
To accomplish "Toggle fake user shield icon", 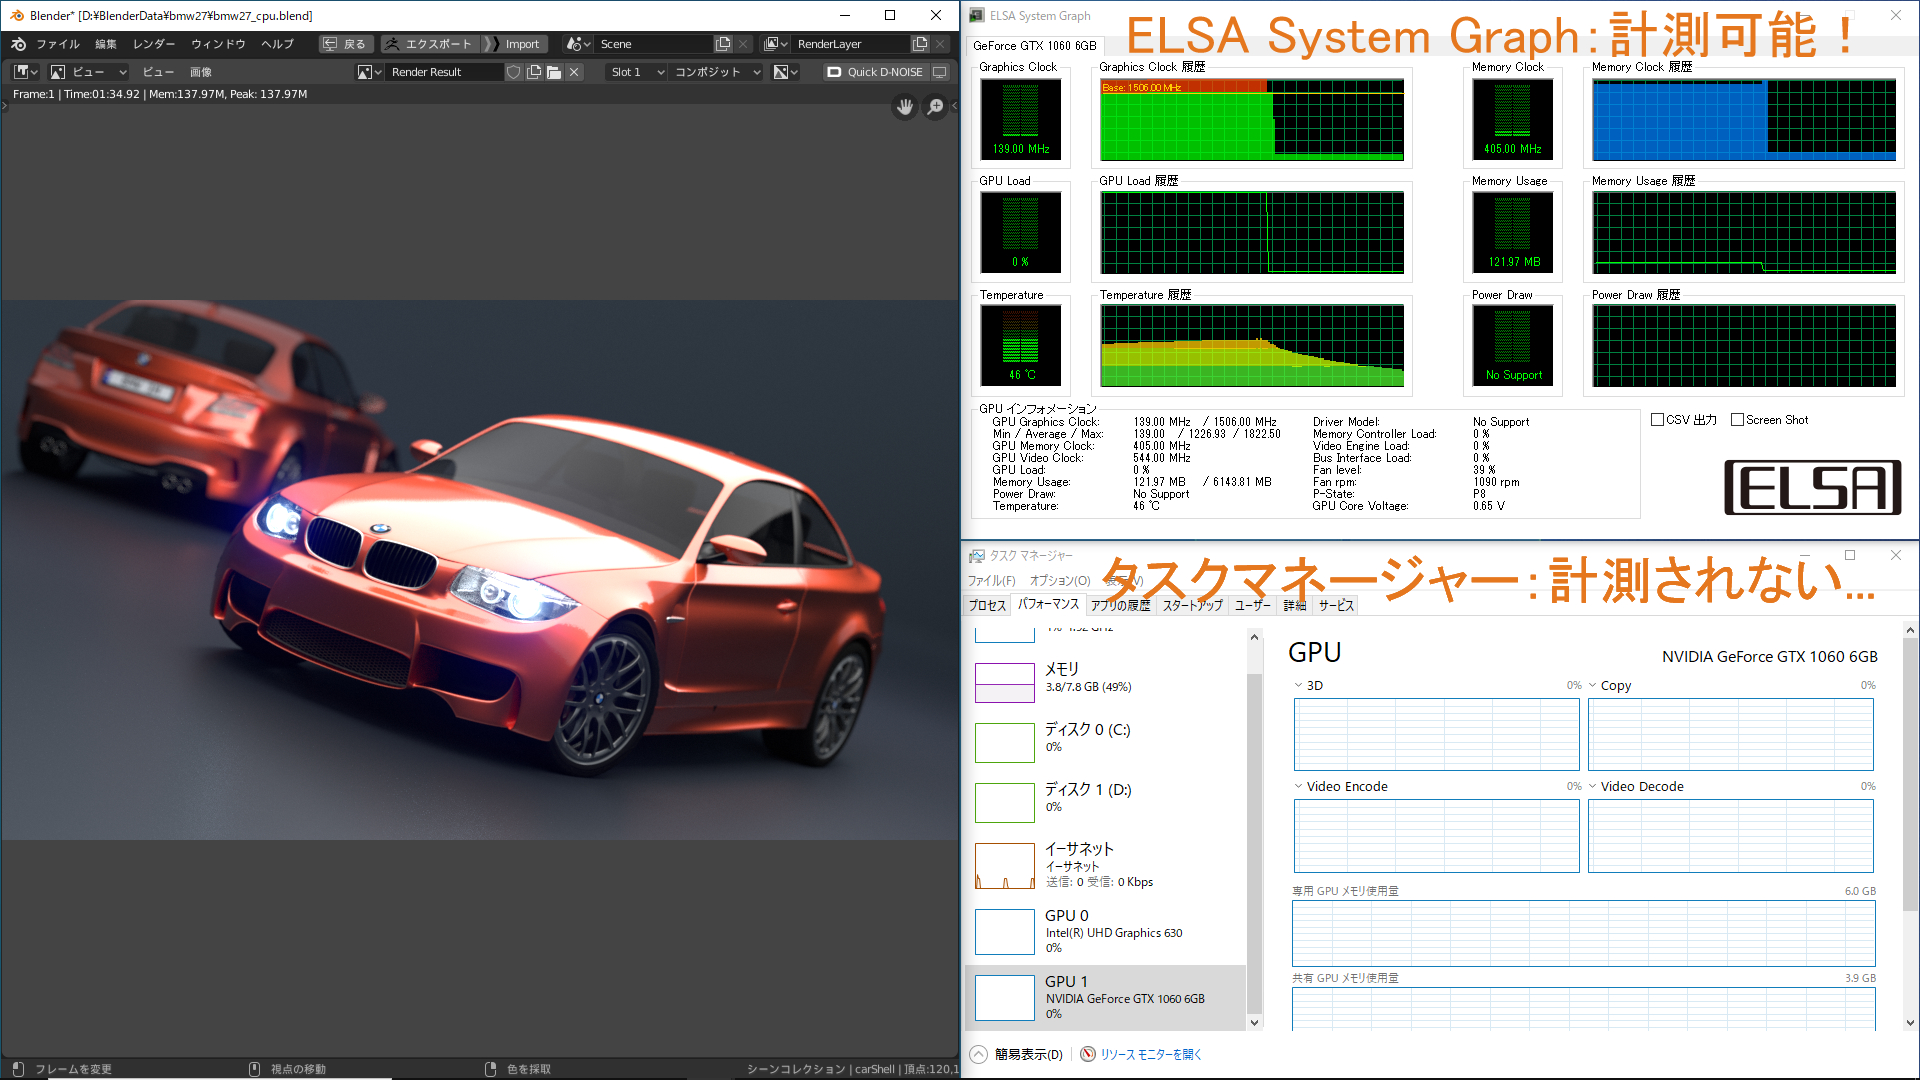I will 513,72.
